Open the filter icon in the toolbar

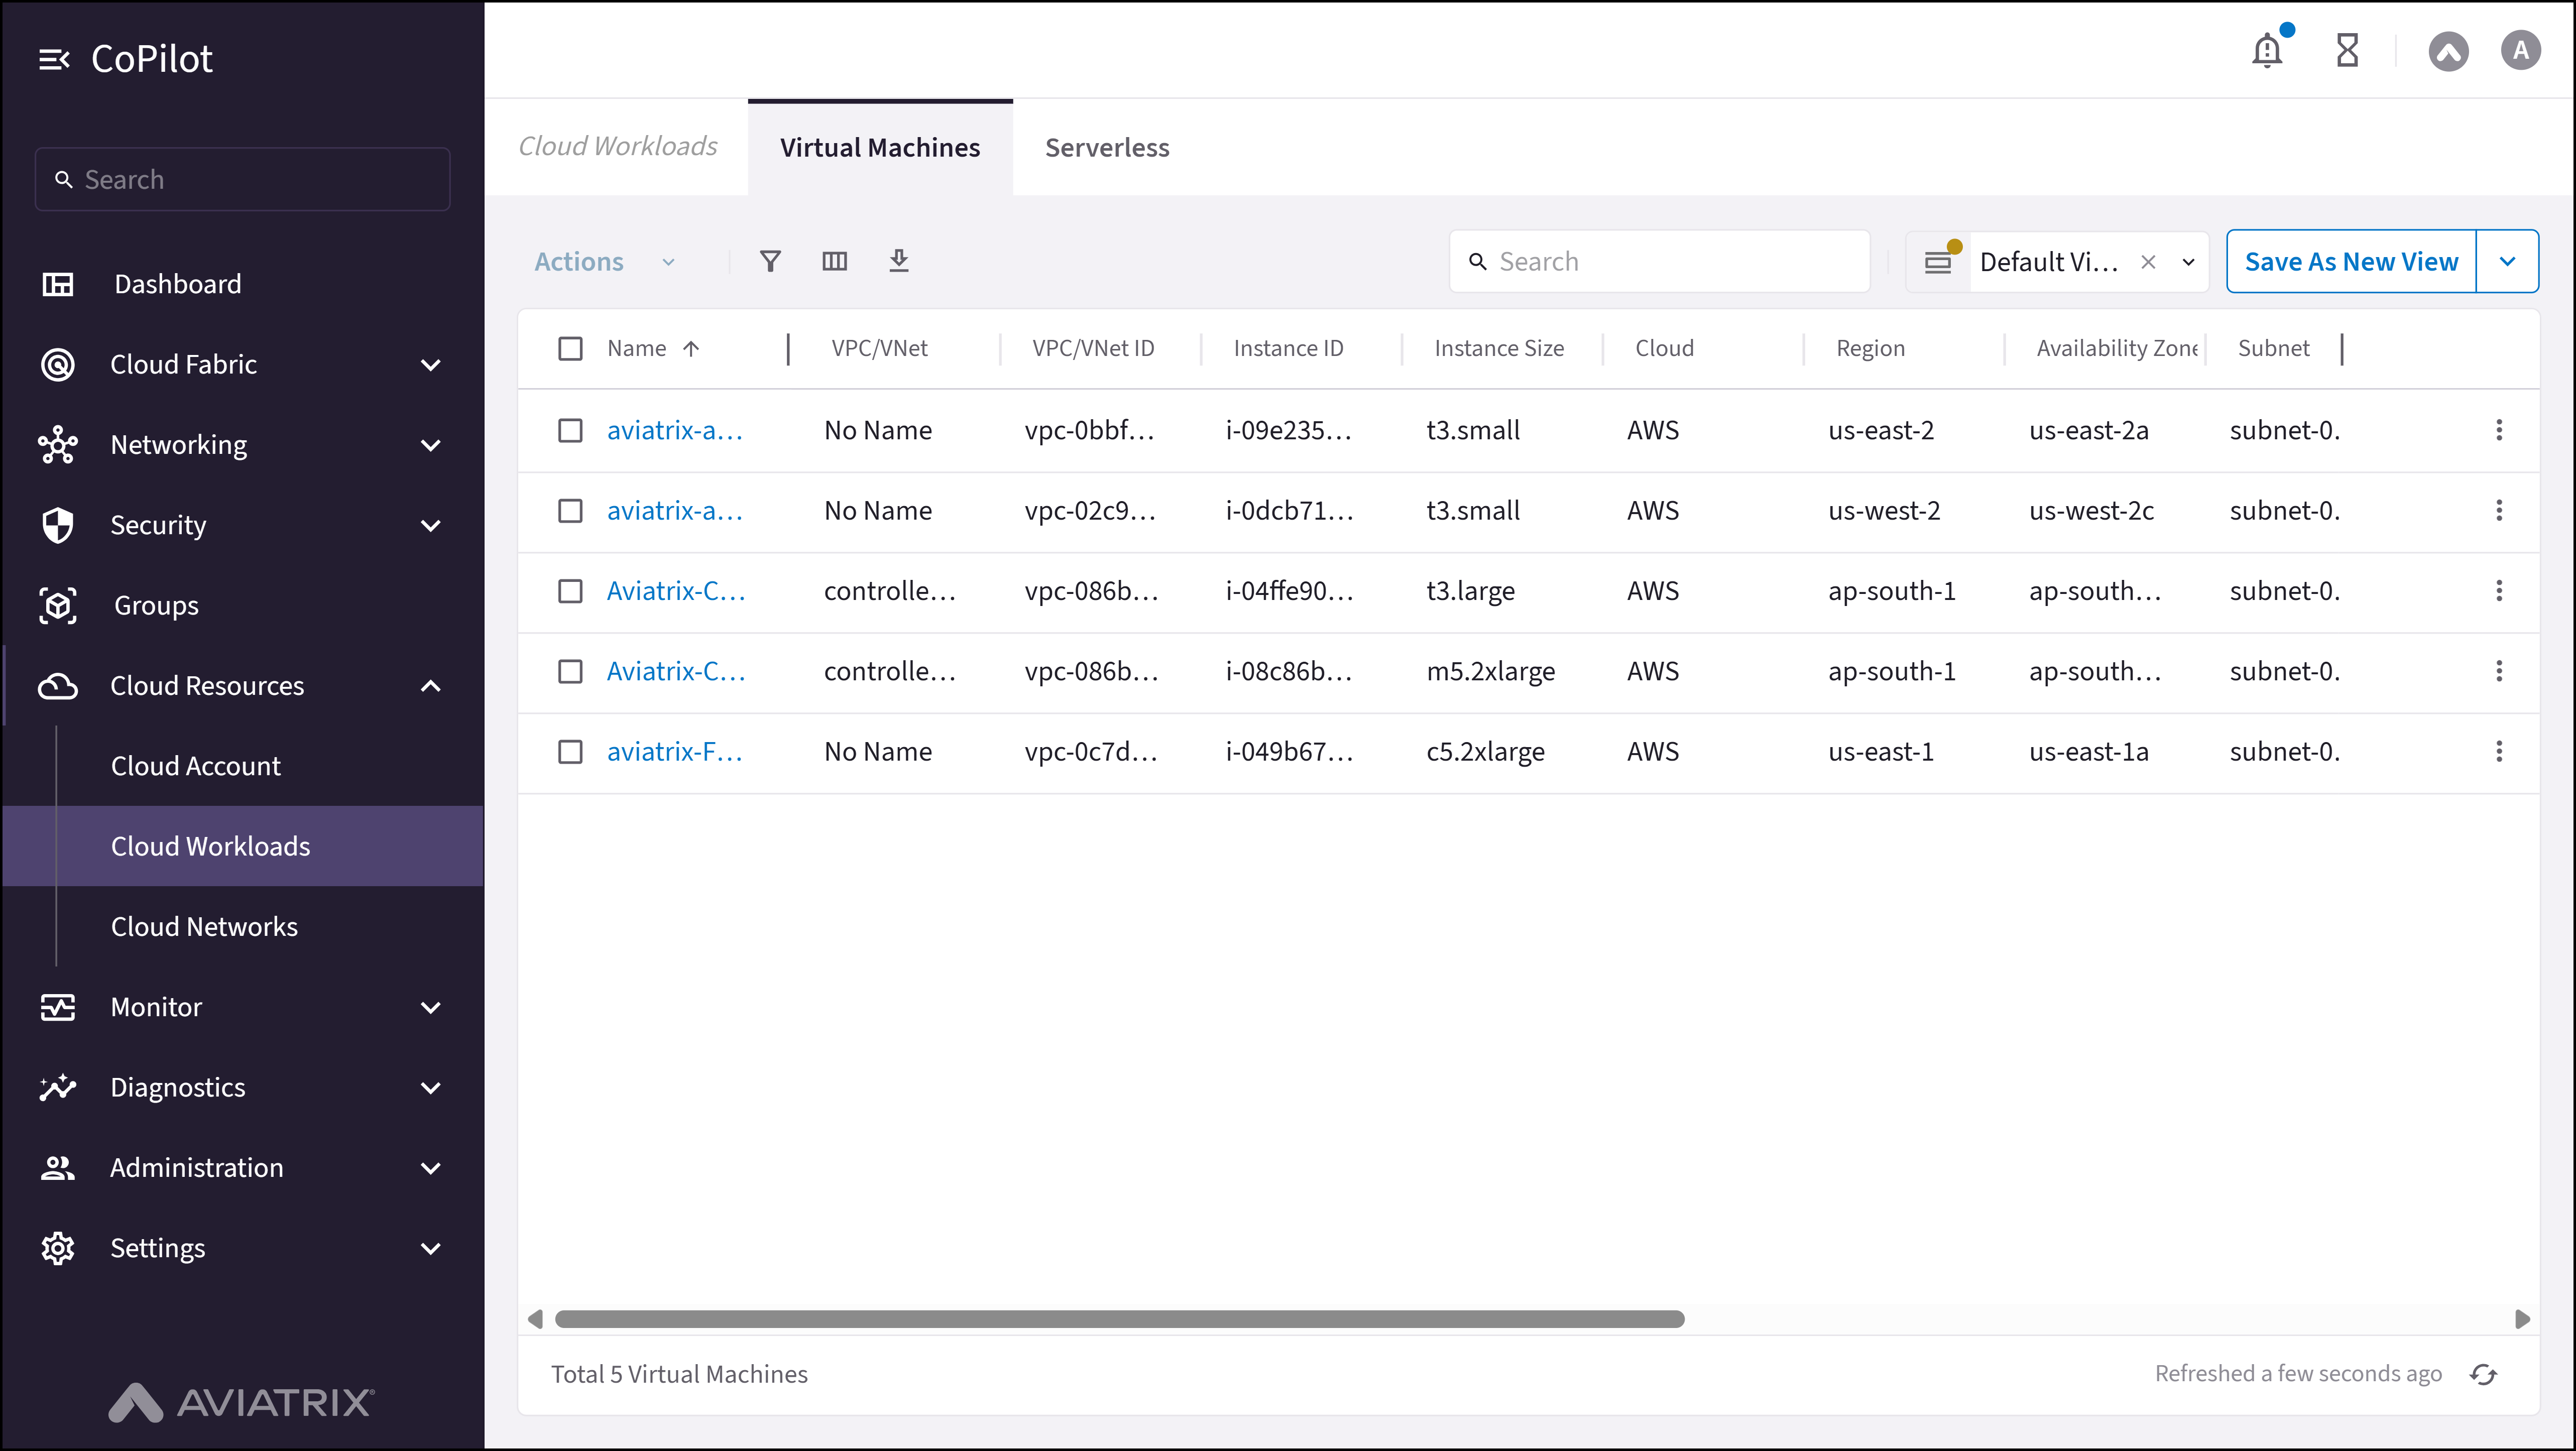point(770,261)
